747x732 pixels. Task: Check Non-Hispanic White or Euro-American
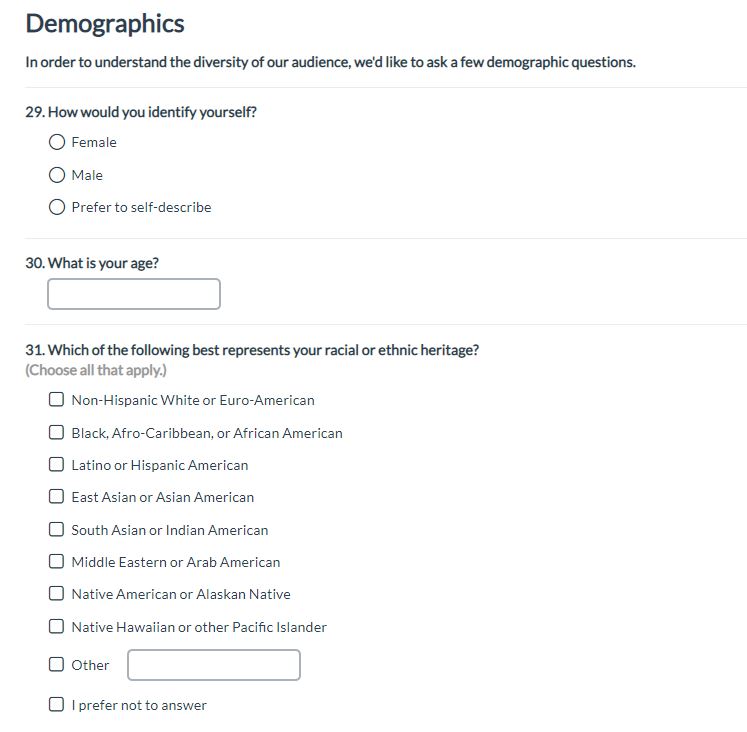(57, 400)
